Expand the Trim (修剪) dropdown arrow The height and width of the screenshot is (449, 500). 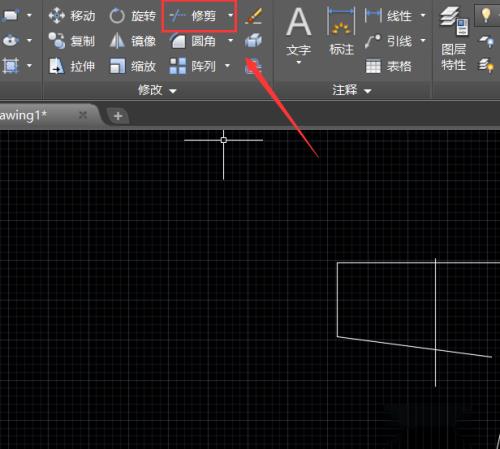[x=230, y=15]
